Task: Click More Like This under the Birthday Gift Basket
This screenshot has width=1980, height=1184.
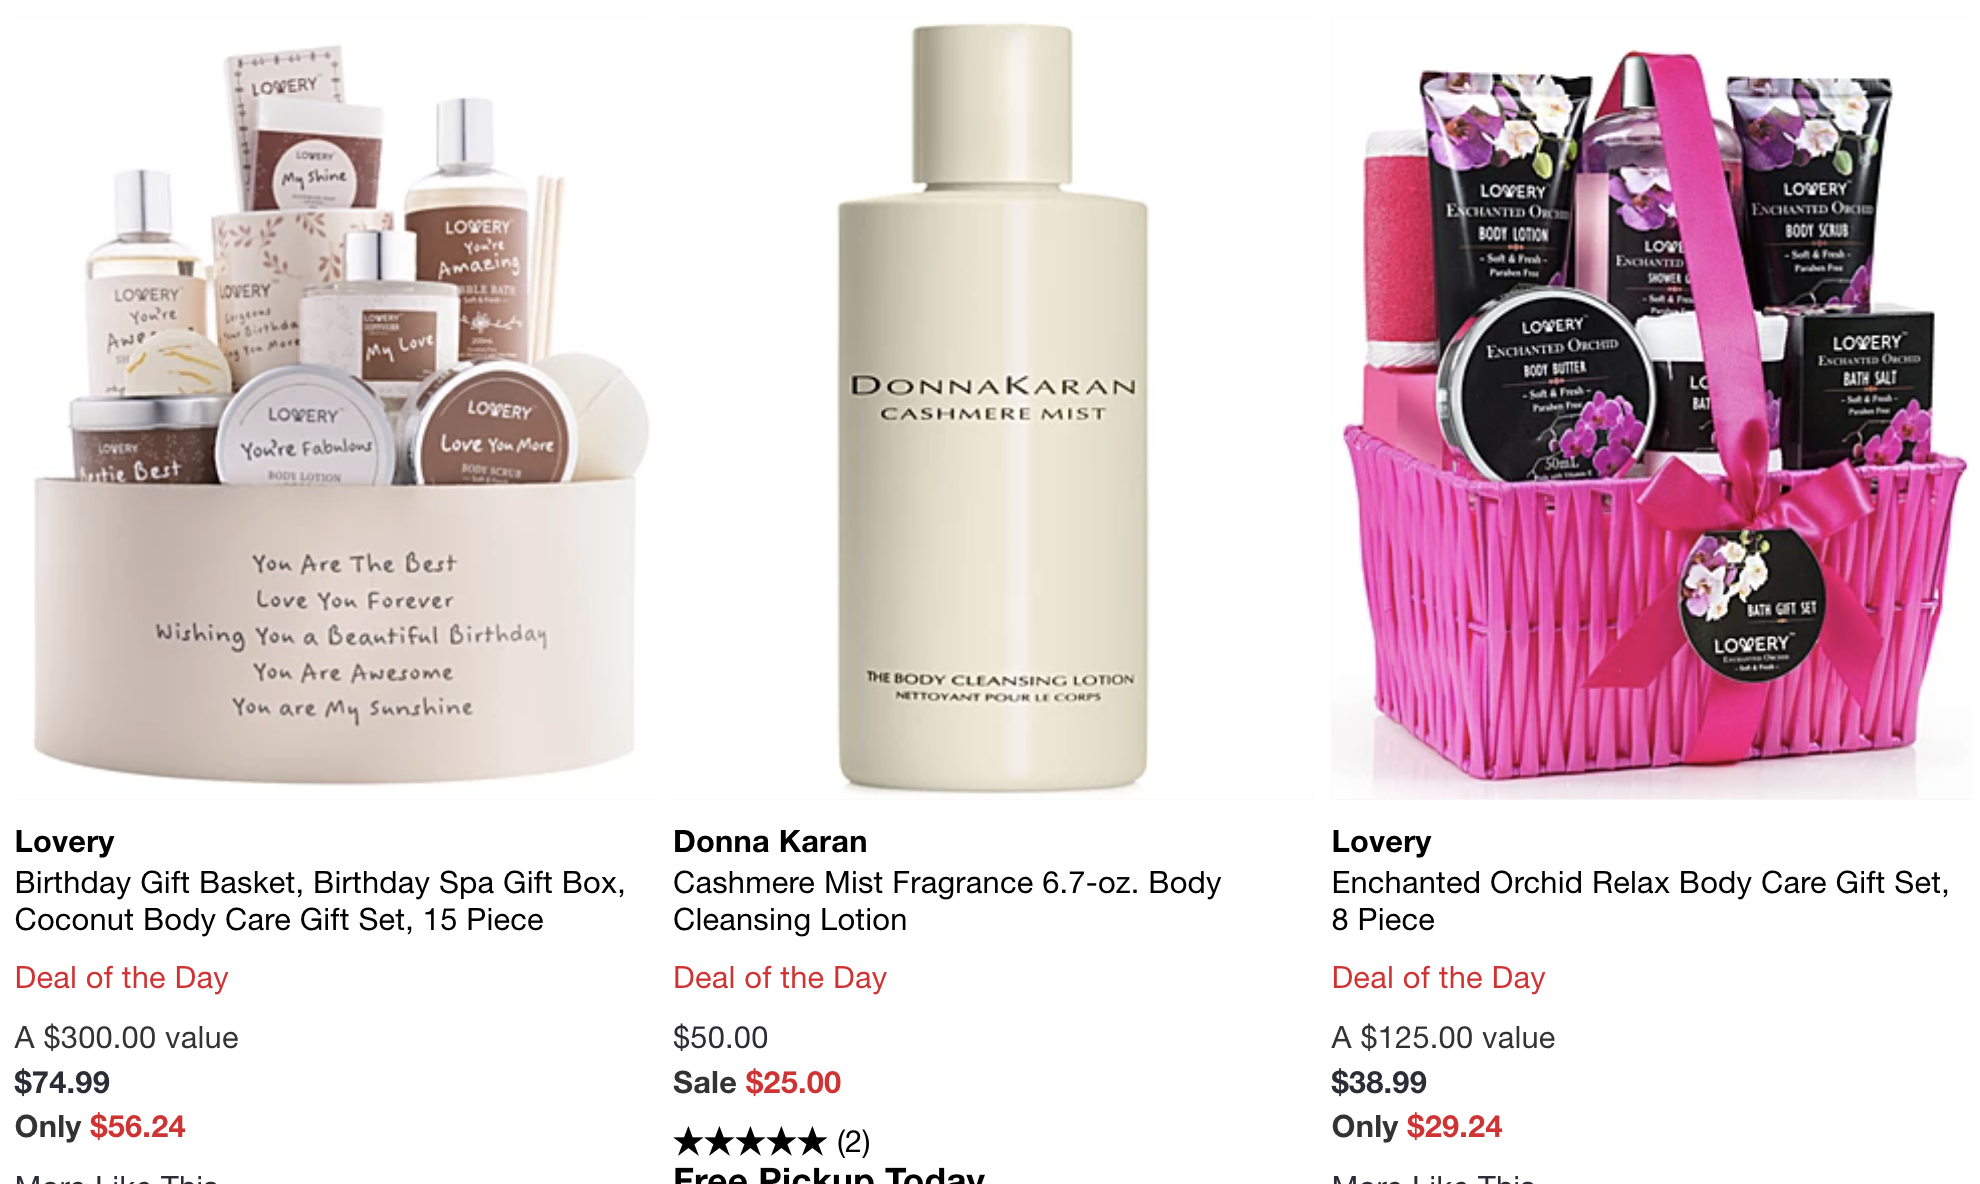Action: click(117, 1178)
